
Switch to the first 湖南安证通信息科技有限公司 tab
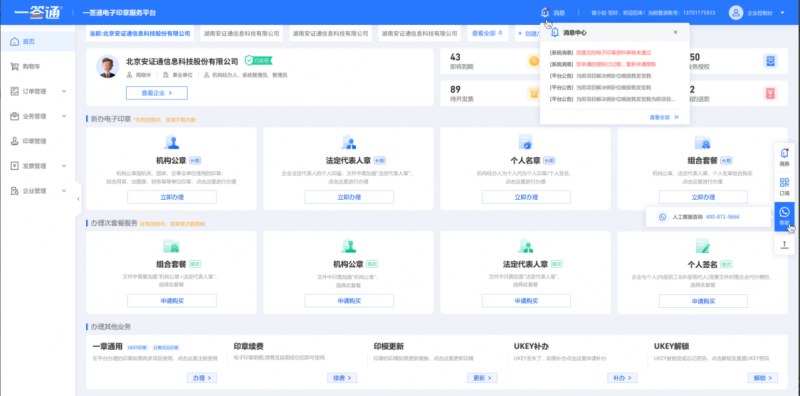click(x=242, y=33)
